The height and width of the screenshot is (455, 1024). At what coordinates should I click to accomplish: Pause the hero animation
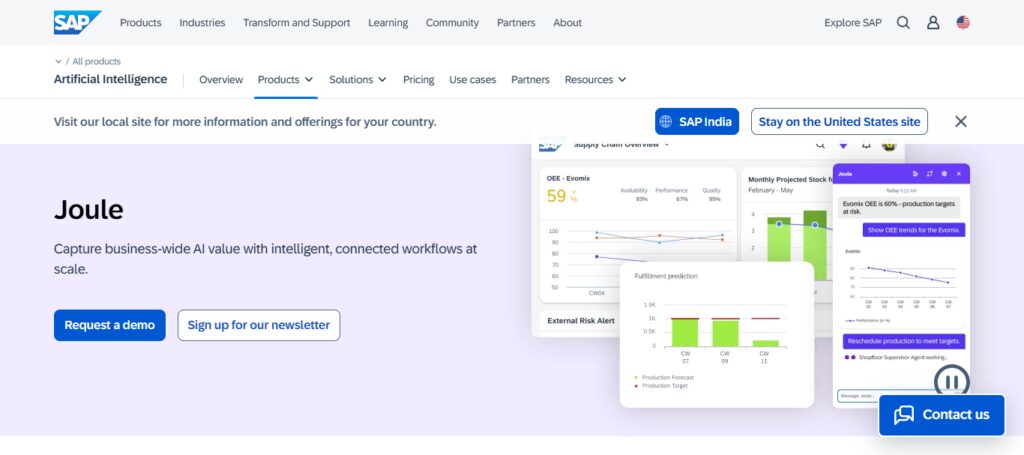[x=952, y=382]
